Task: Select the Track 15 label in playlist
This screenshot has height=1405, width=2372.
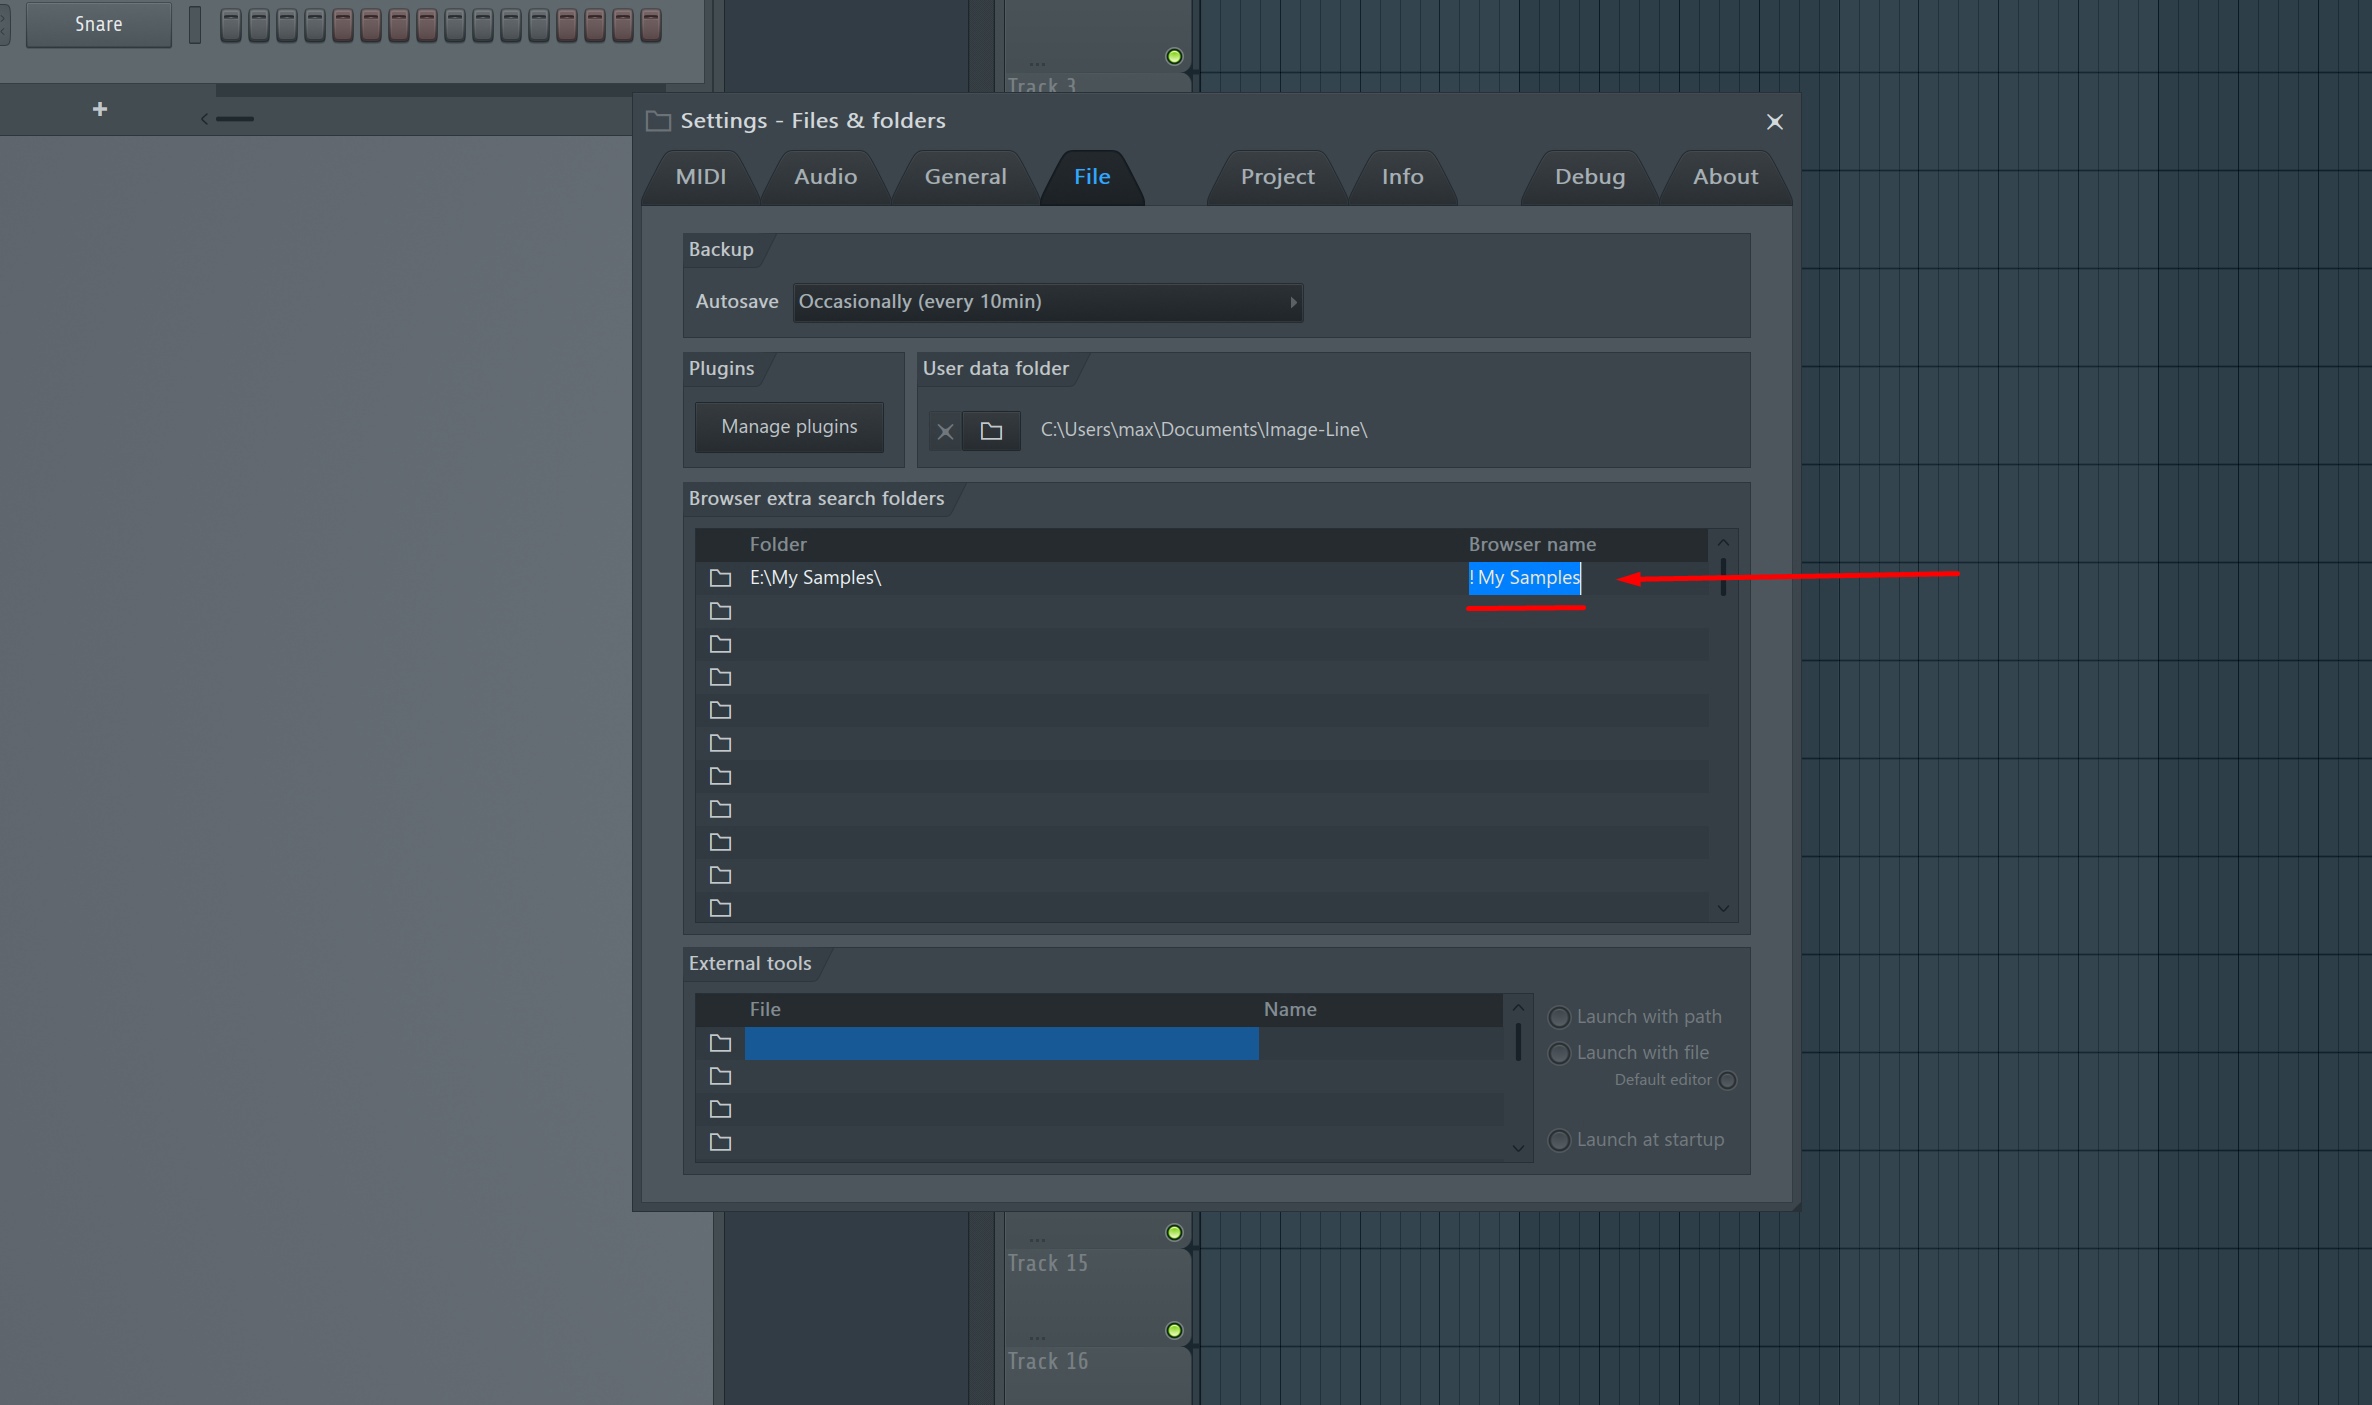Action: pyautogui.click(x=1047, y=1264)
